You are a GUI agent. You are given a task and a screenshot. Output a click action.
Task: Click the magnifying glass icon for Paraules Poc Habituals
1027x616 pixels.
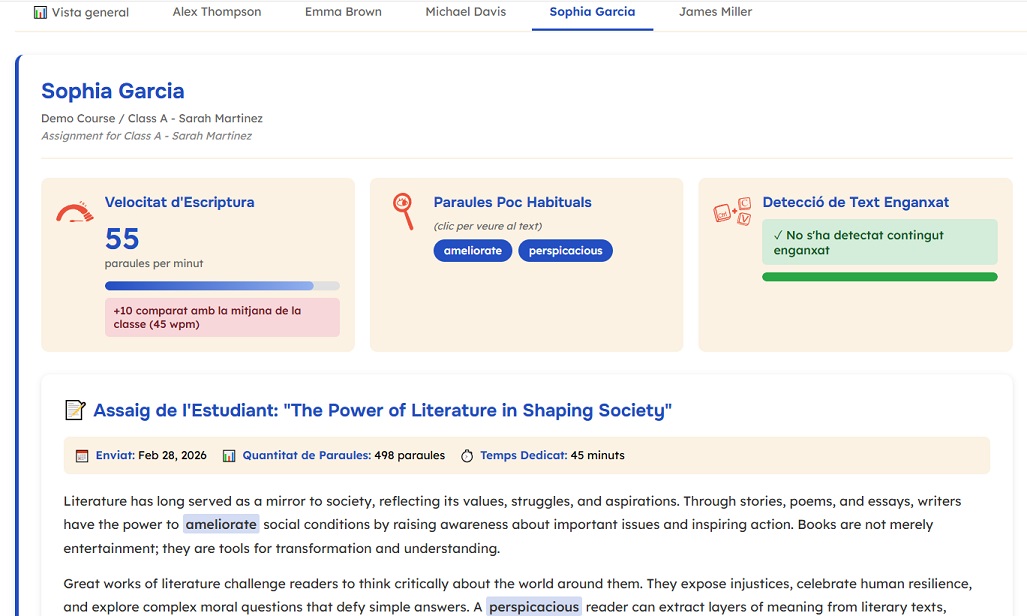click(403, 211)
